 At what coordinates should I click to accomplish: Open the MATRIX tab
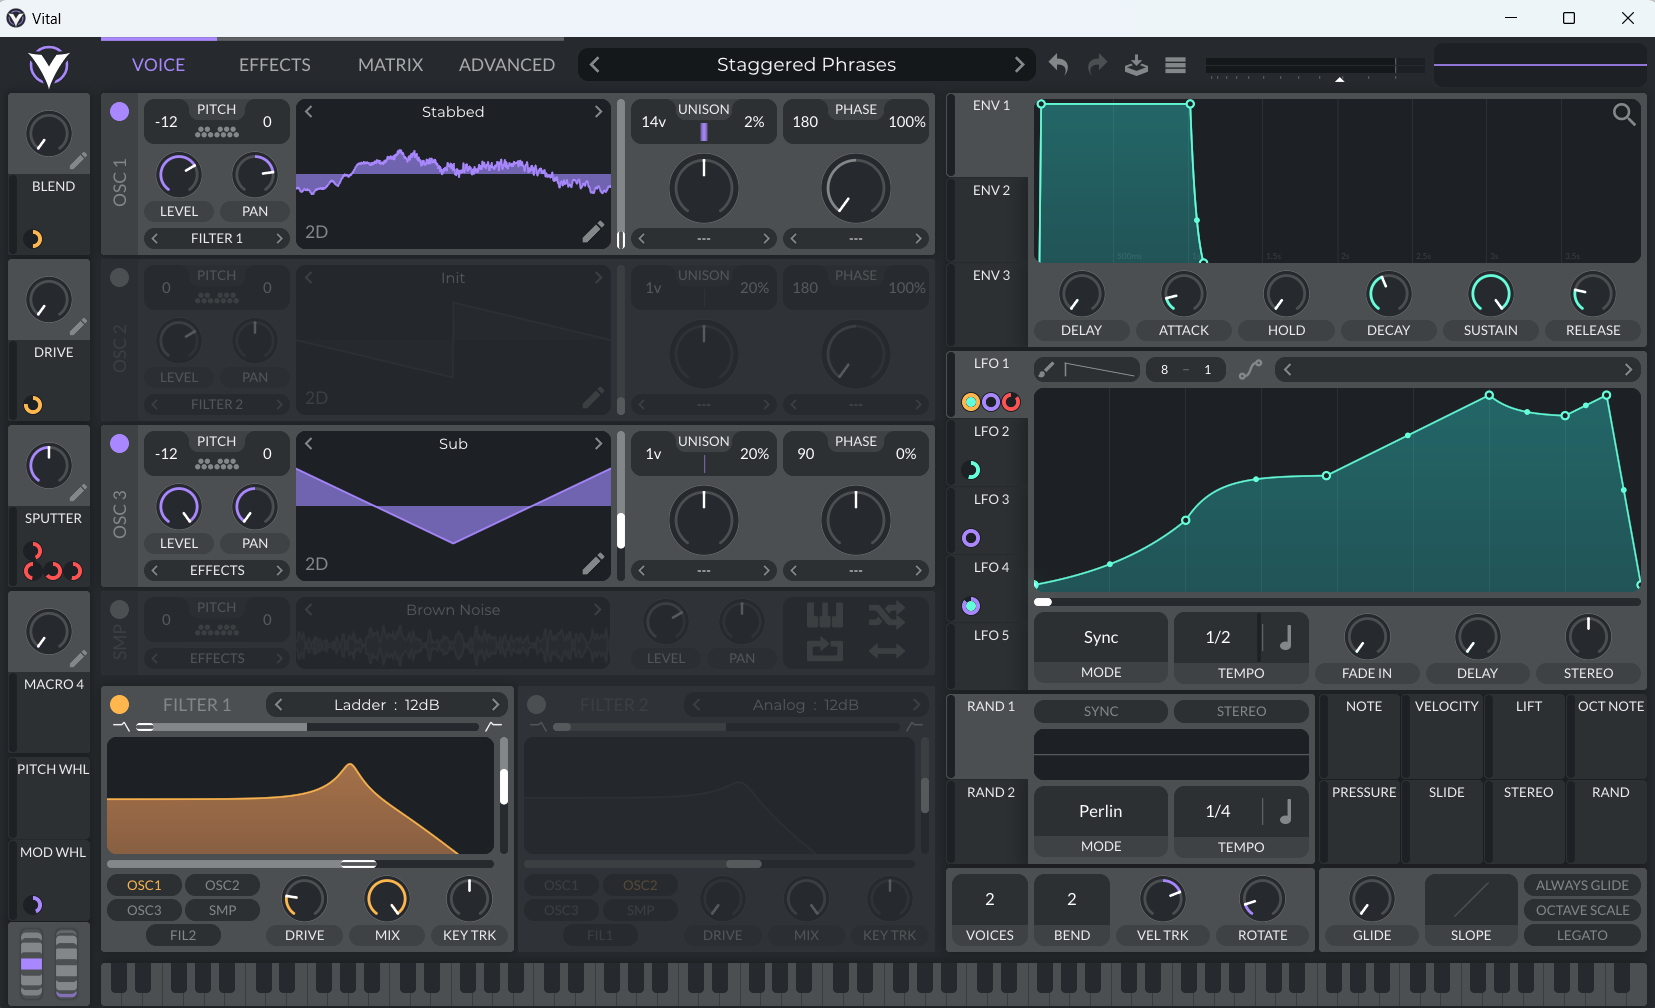click(390, 65)
